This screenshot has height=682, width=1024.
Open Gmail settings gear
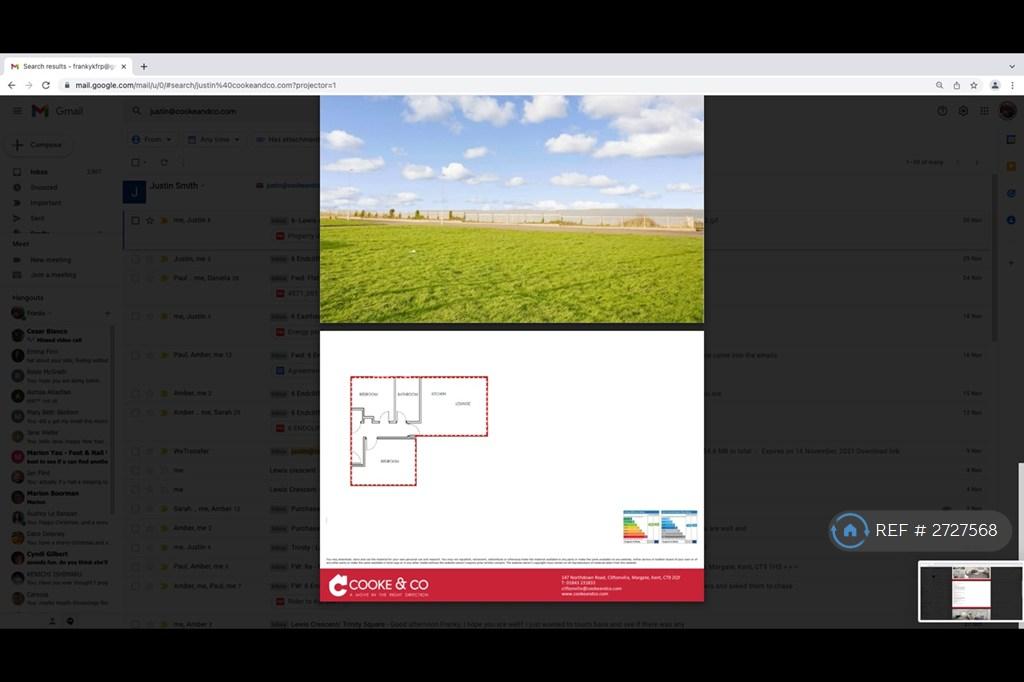(x=963, y=111)
